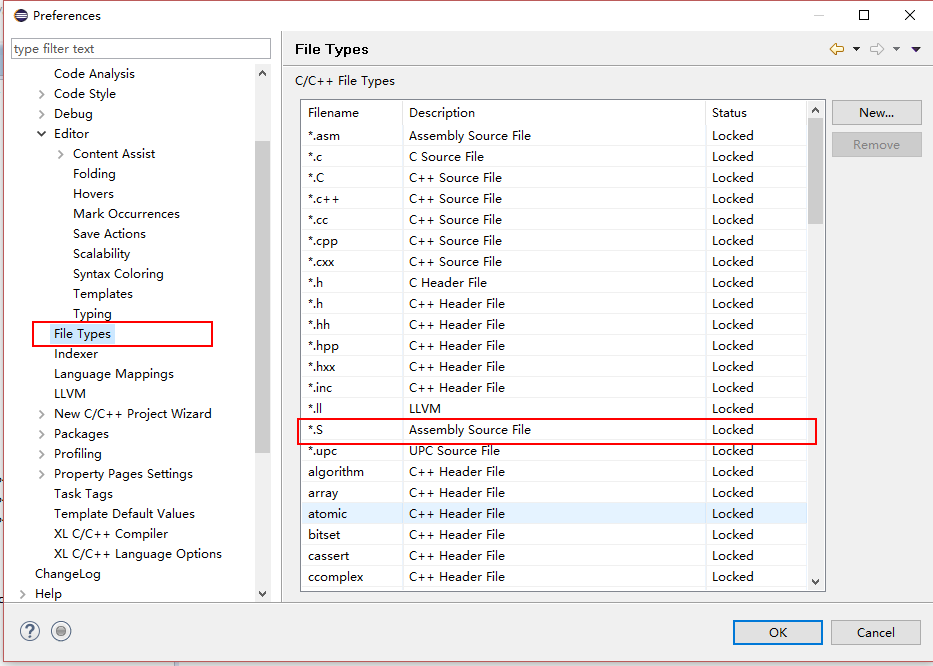Expand the Profiling tree node

click(41, 454)
